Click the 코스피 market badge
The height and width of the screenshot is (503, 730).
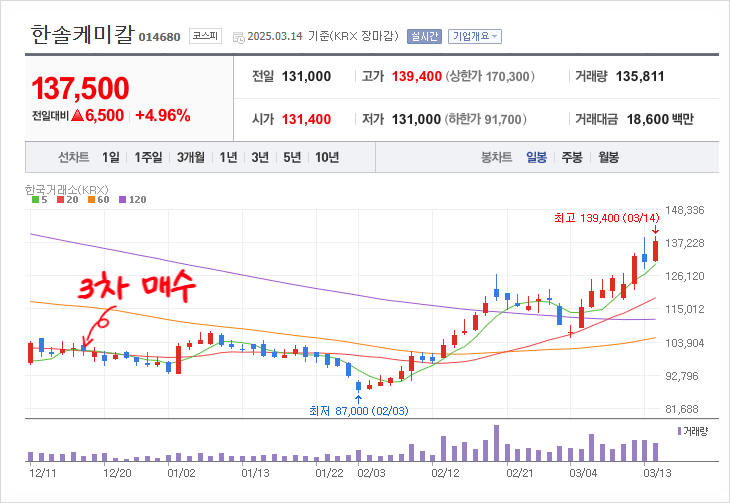[205, 36]
